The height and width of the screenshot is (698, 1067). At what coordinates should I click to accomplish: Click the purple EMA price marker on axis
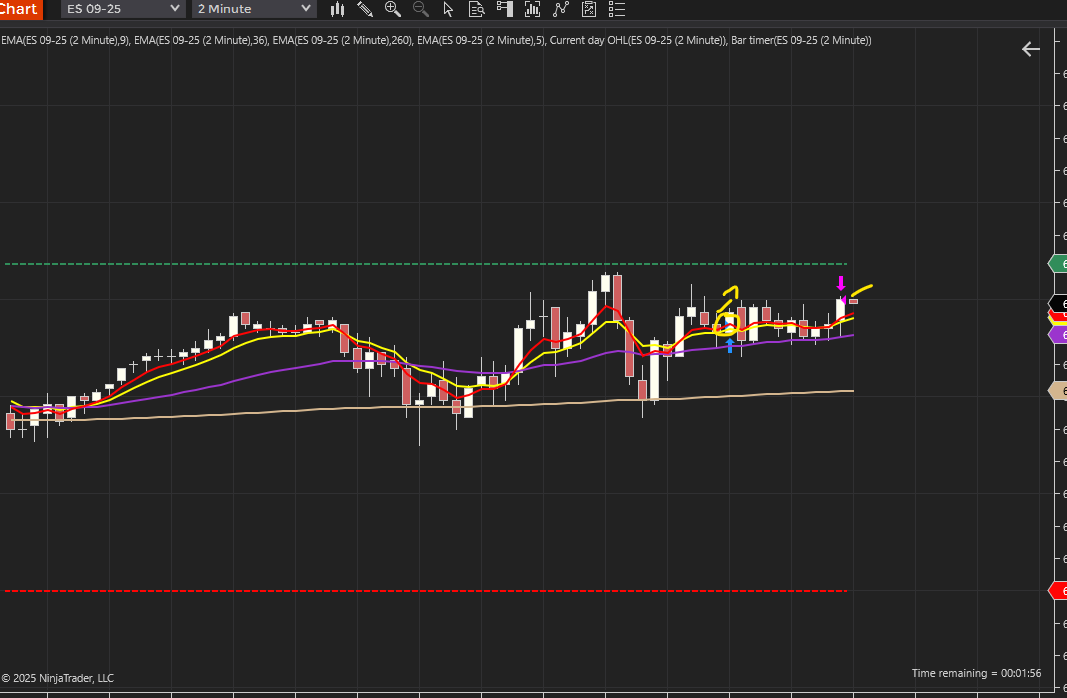(x=1058, y=335)
